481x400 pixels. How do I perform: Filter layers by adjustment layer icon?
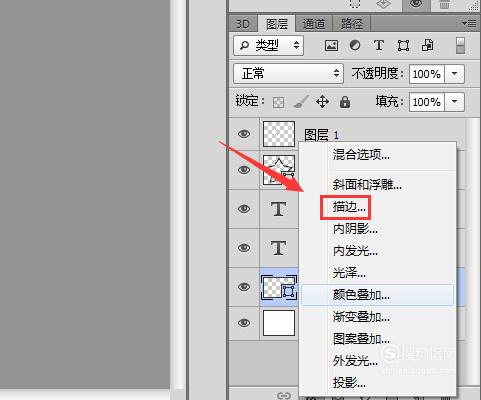coord(355,45)
